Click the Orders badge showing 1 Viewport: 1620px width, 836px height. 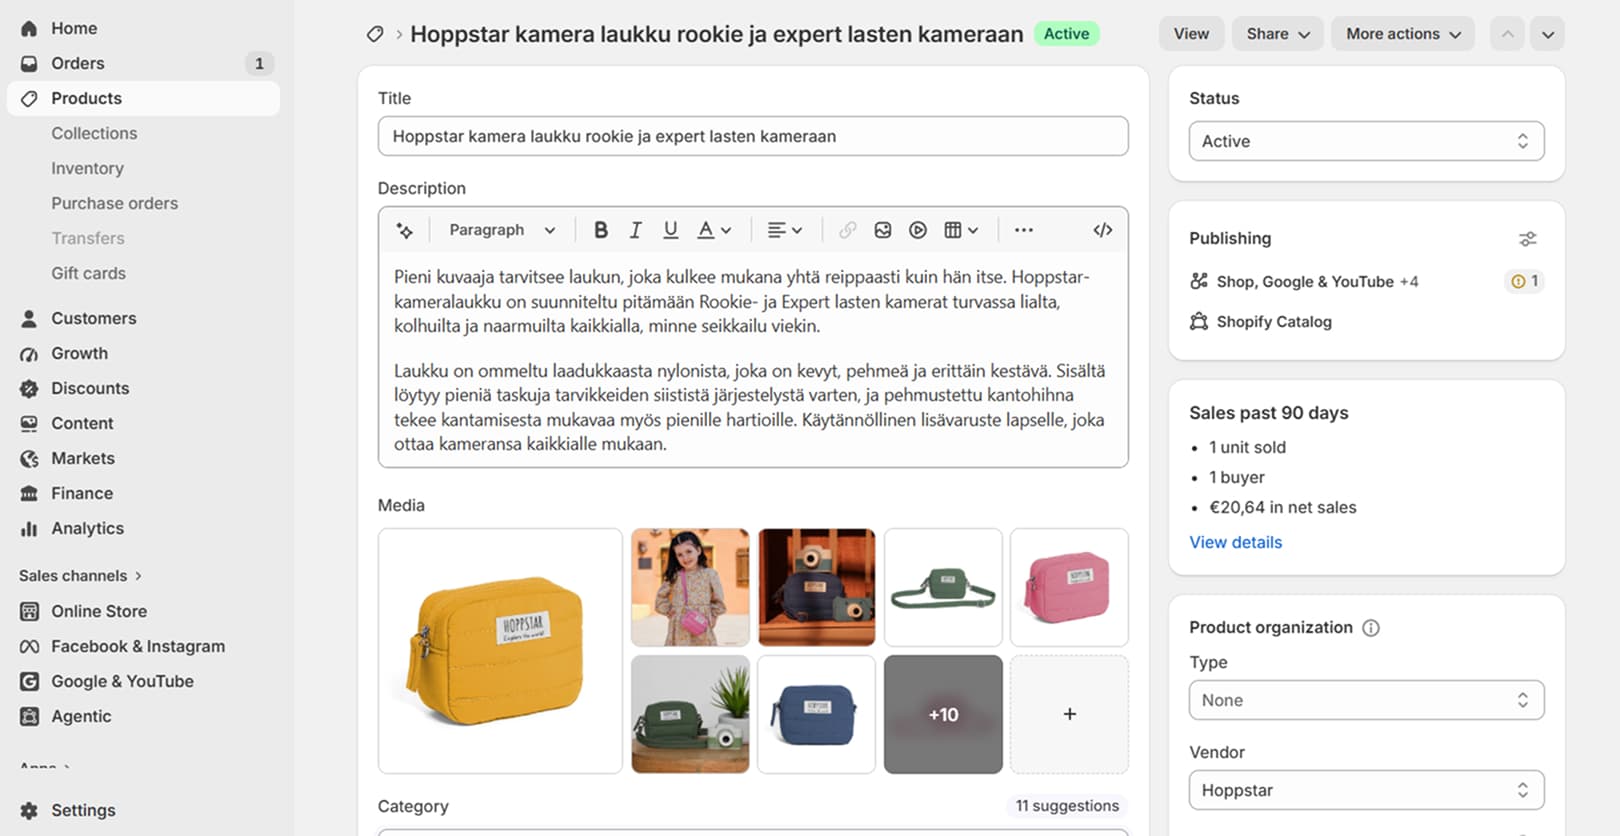click(x=259, y=63)
